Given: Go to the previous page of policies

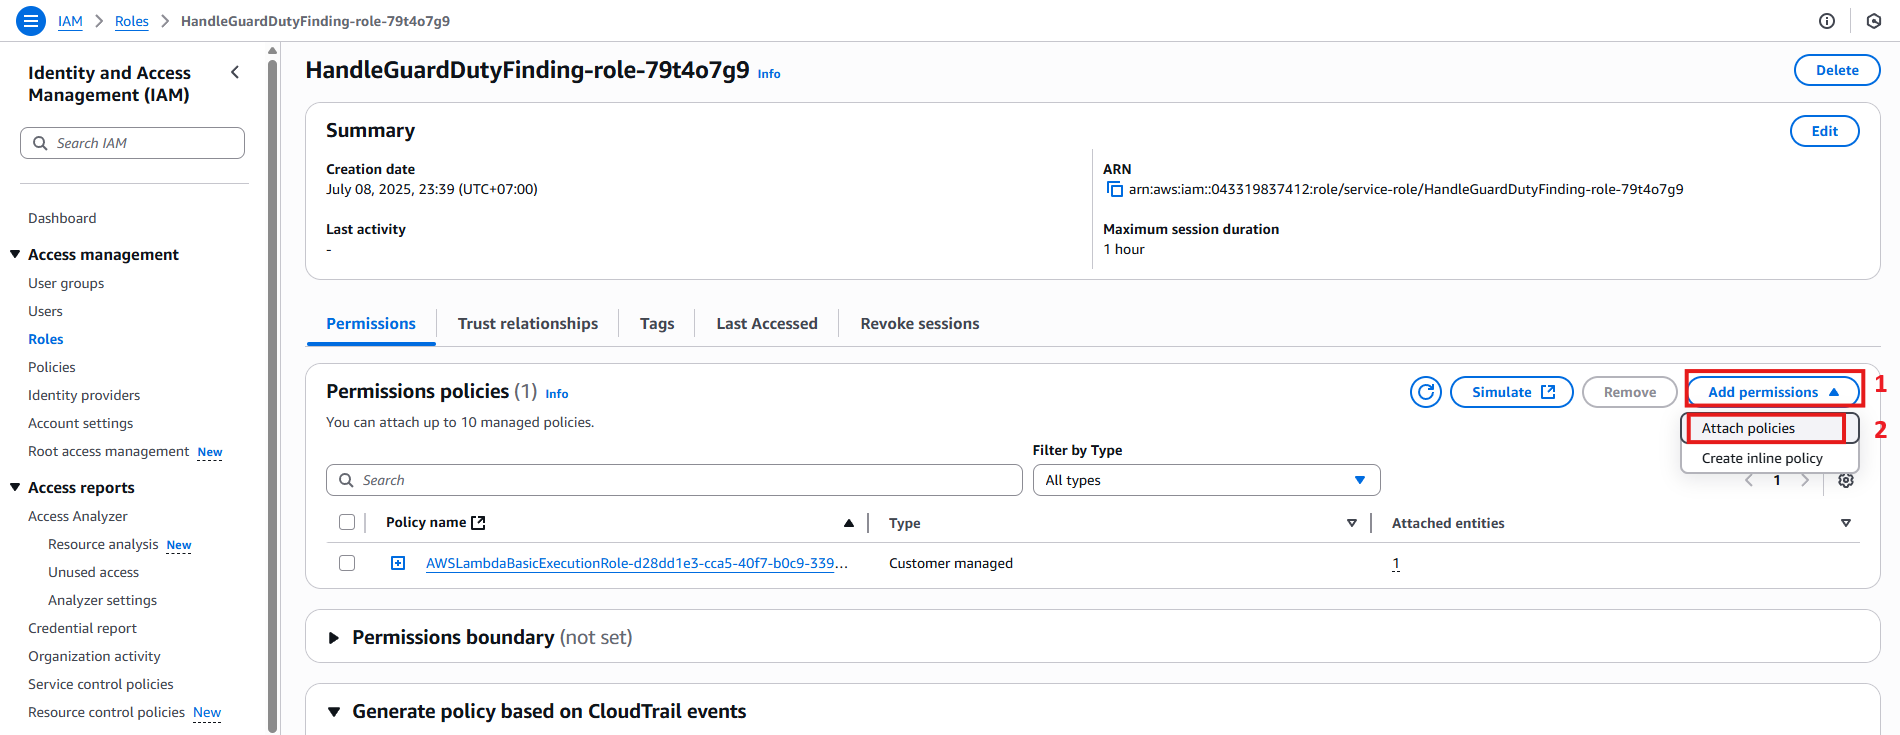Looking at the screenshot, I should click(x=1749, y=480).
